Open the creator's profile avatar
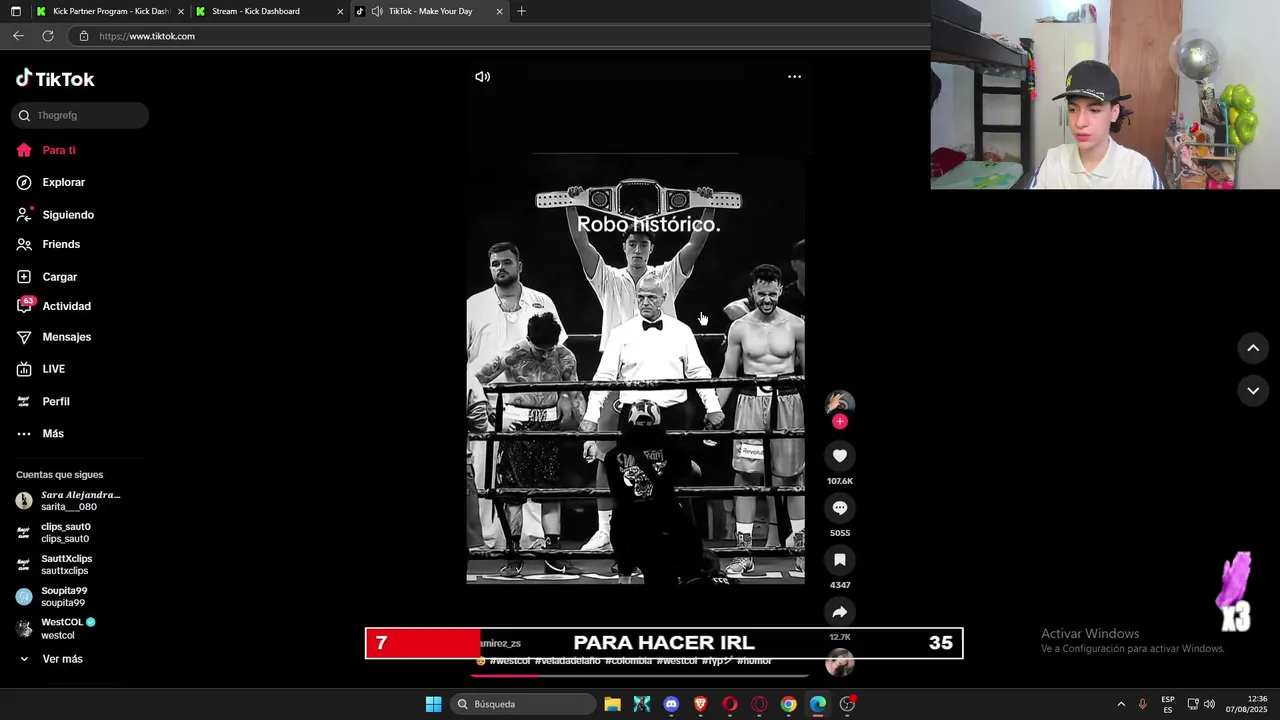This screenshot has width=1280, height=720. pyautogui.click(x=840, y=402)
